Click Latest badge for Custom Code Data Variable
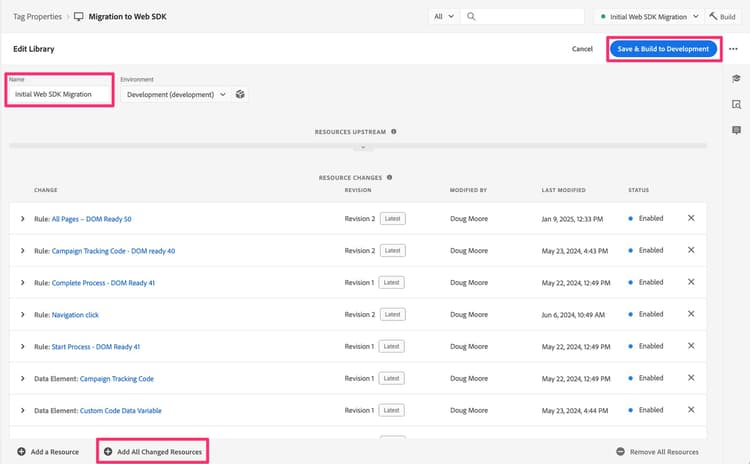Screen dimensions: 750x464 391,410
